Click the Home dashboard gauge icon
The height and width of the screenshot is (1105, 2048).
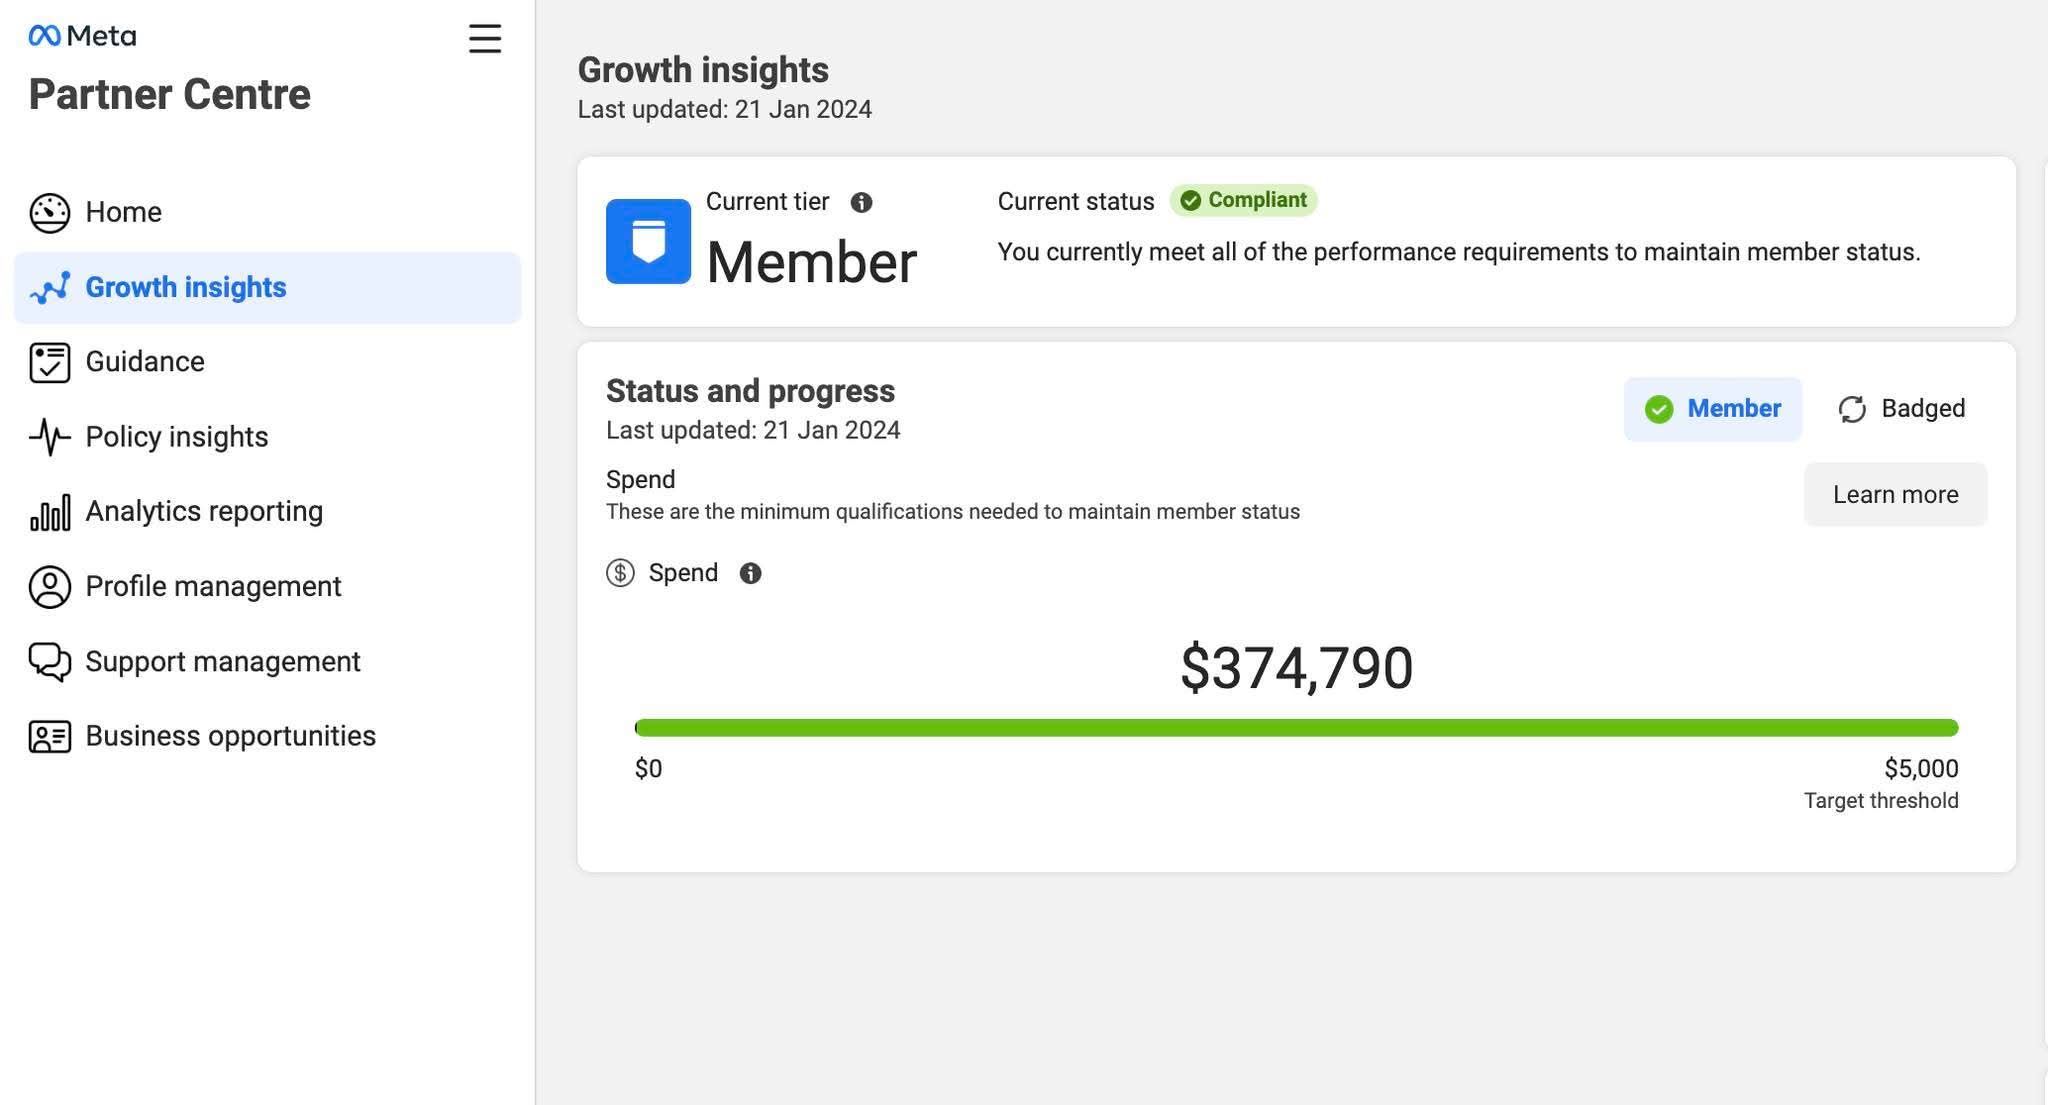pos(49,212)
